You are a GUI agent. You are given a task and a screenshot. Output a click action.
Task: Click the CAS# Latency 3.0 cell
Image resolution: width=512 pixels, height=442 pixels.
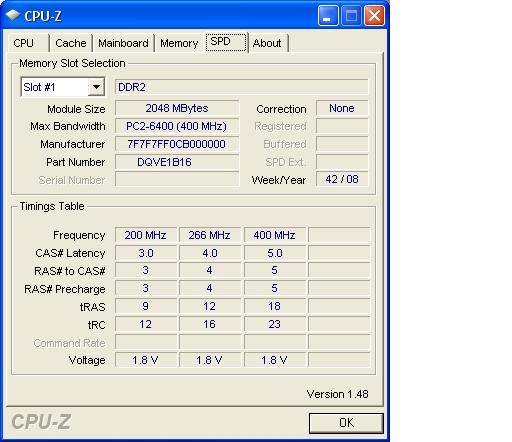[x=146, y=253]
